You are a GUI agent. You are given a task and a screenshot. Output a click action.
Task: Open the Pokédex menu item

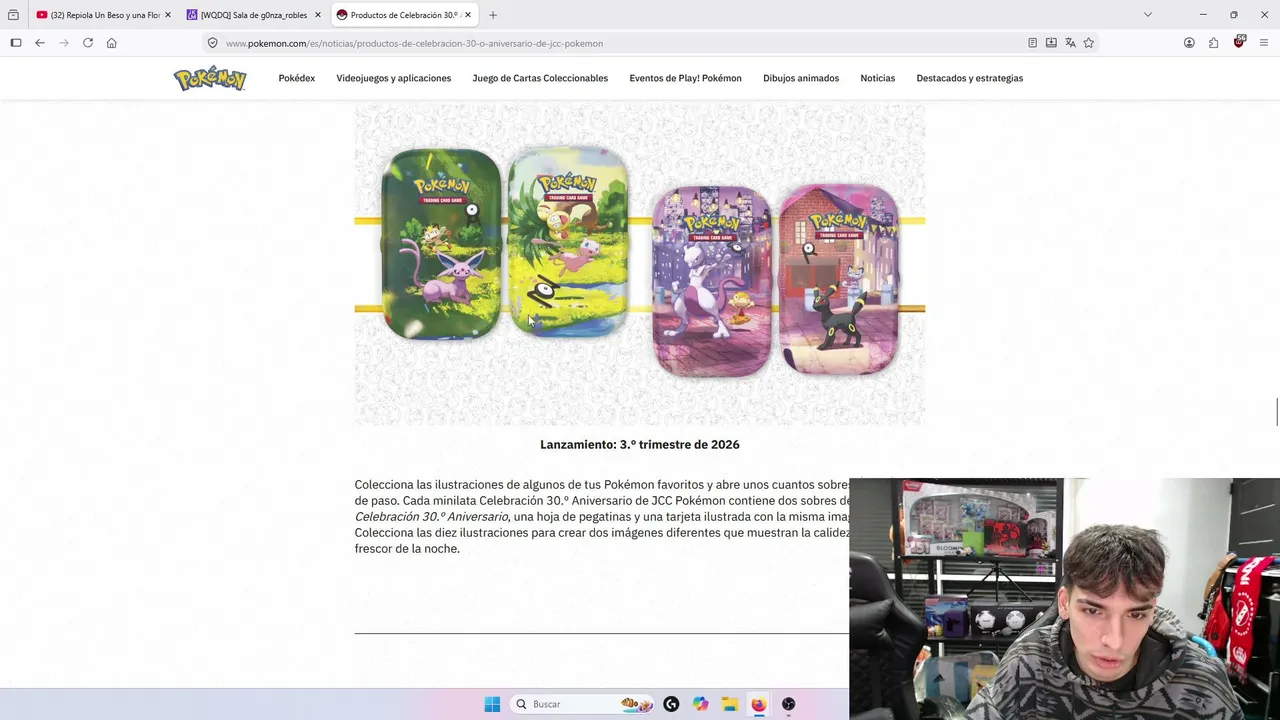point(297,78)
